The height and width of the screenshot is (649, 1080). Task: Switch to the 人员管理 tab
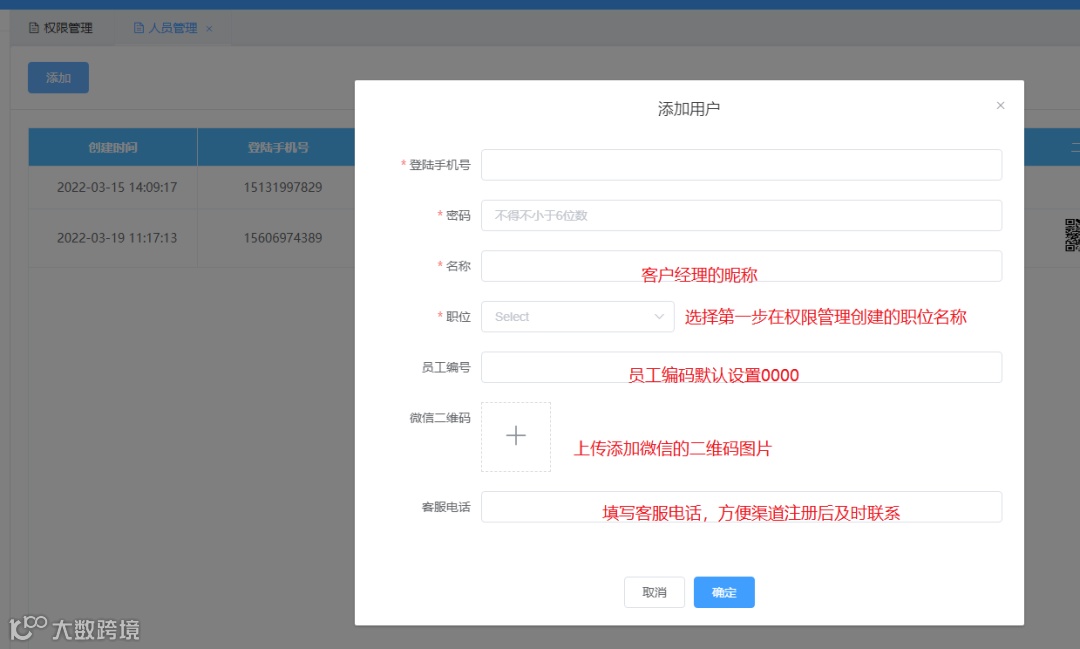point(172,28)
